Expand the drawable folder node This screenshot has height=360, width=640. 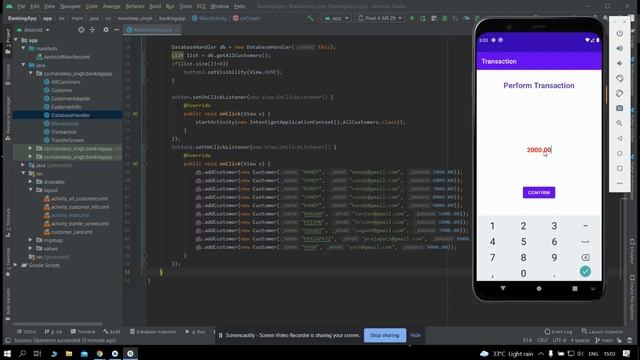[x=31, y=182]
